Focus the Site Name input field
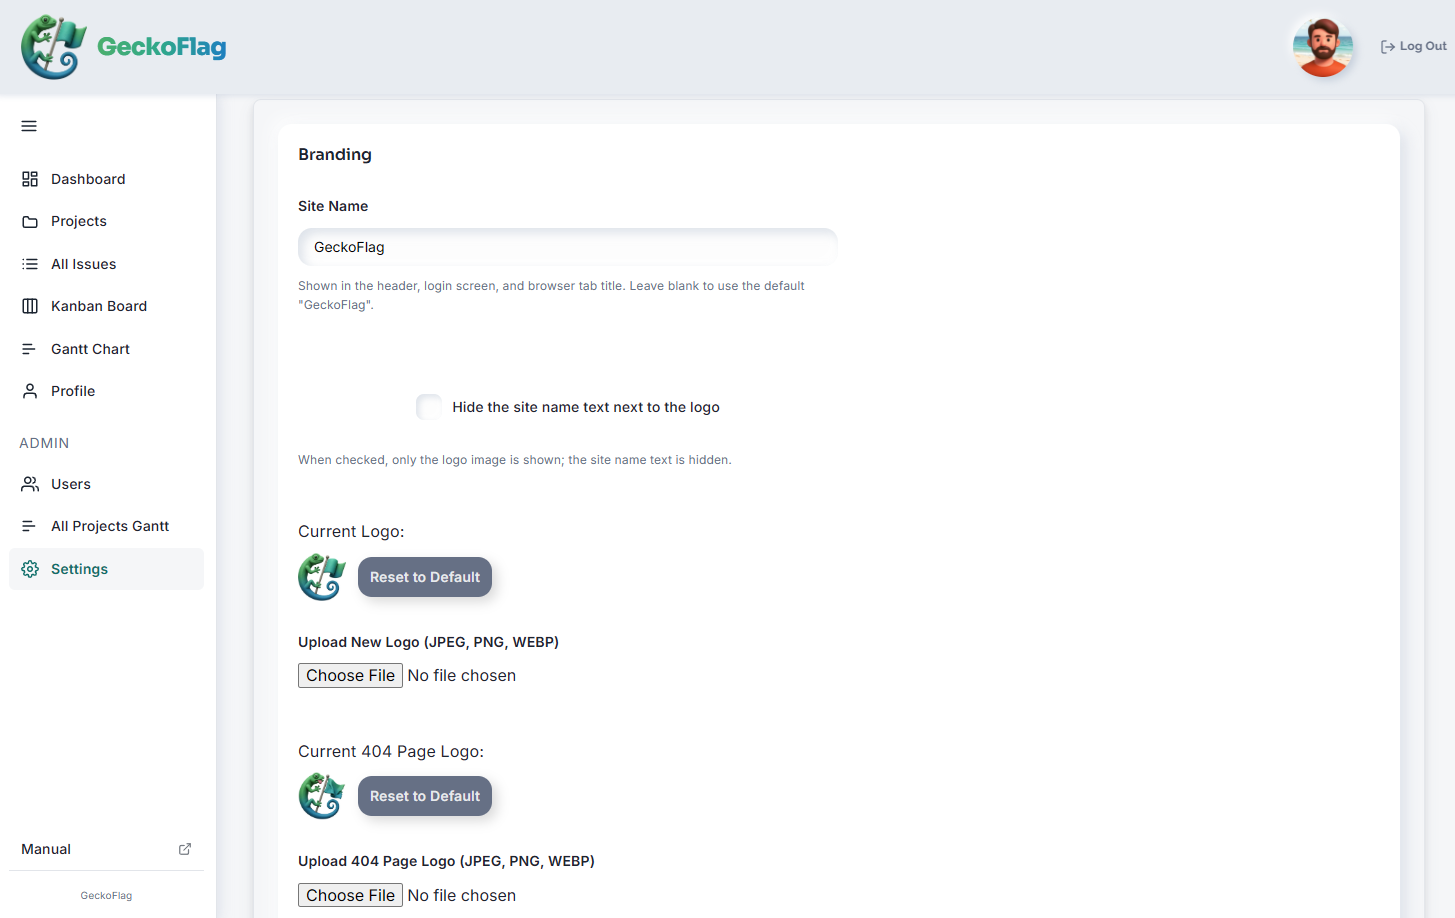This screenshot has height=918, width=1455. 568,247
